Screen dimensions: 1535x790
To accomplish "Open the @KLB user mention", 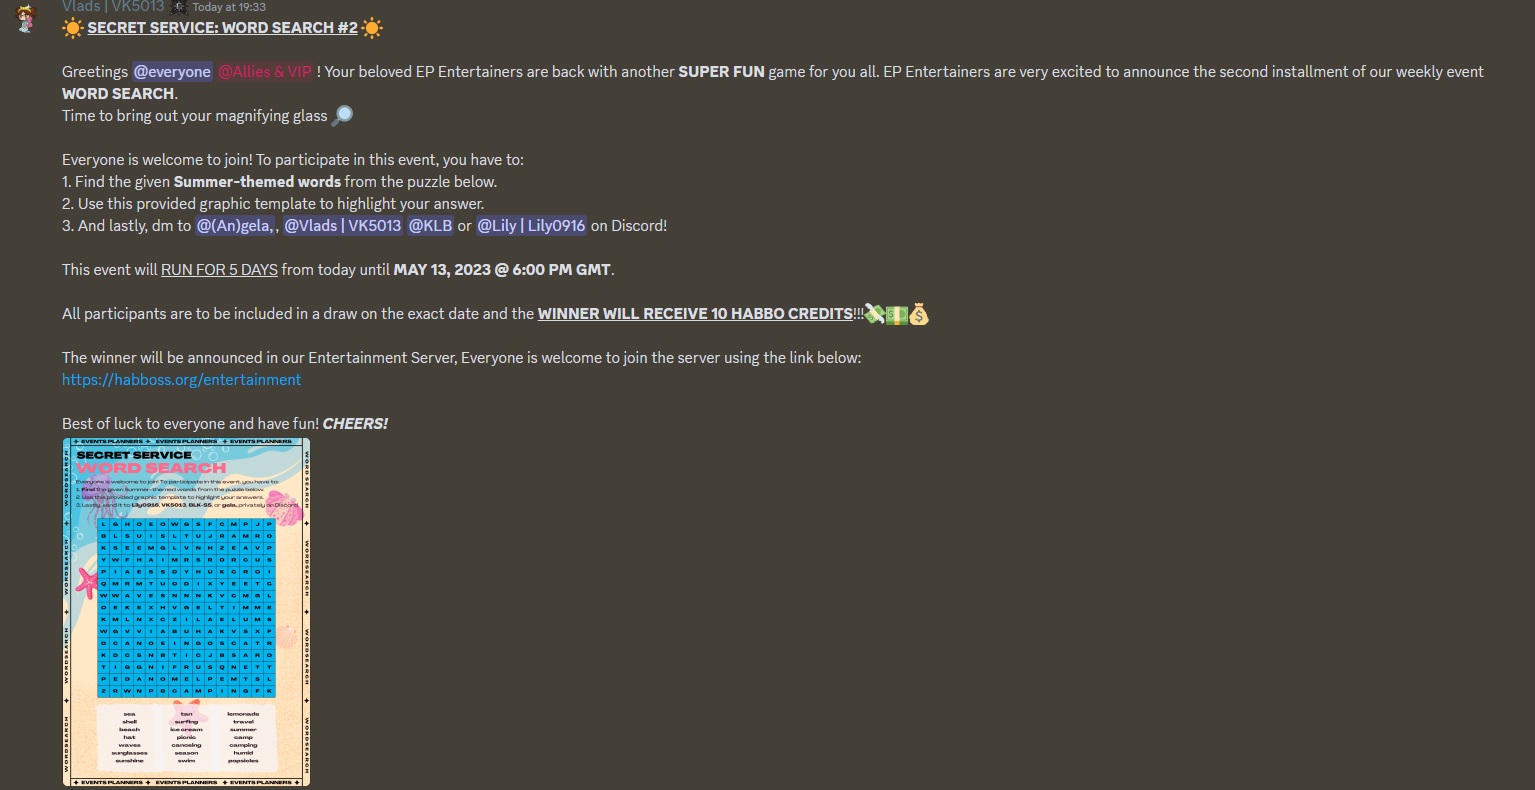I will (430, 226).
